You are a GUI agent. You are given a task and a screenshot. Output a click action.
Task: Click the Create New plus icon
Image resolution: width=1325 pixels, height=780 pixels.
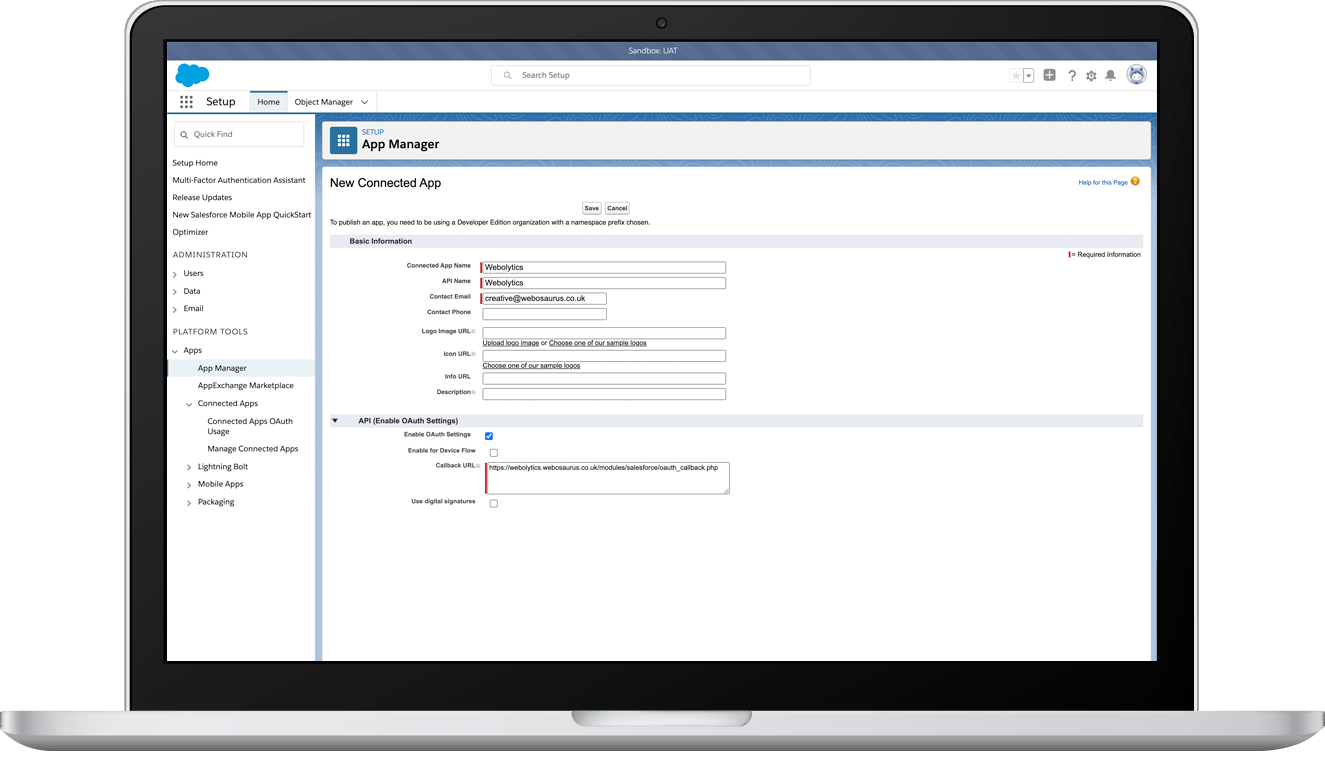tap(1049, 75)
